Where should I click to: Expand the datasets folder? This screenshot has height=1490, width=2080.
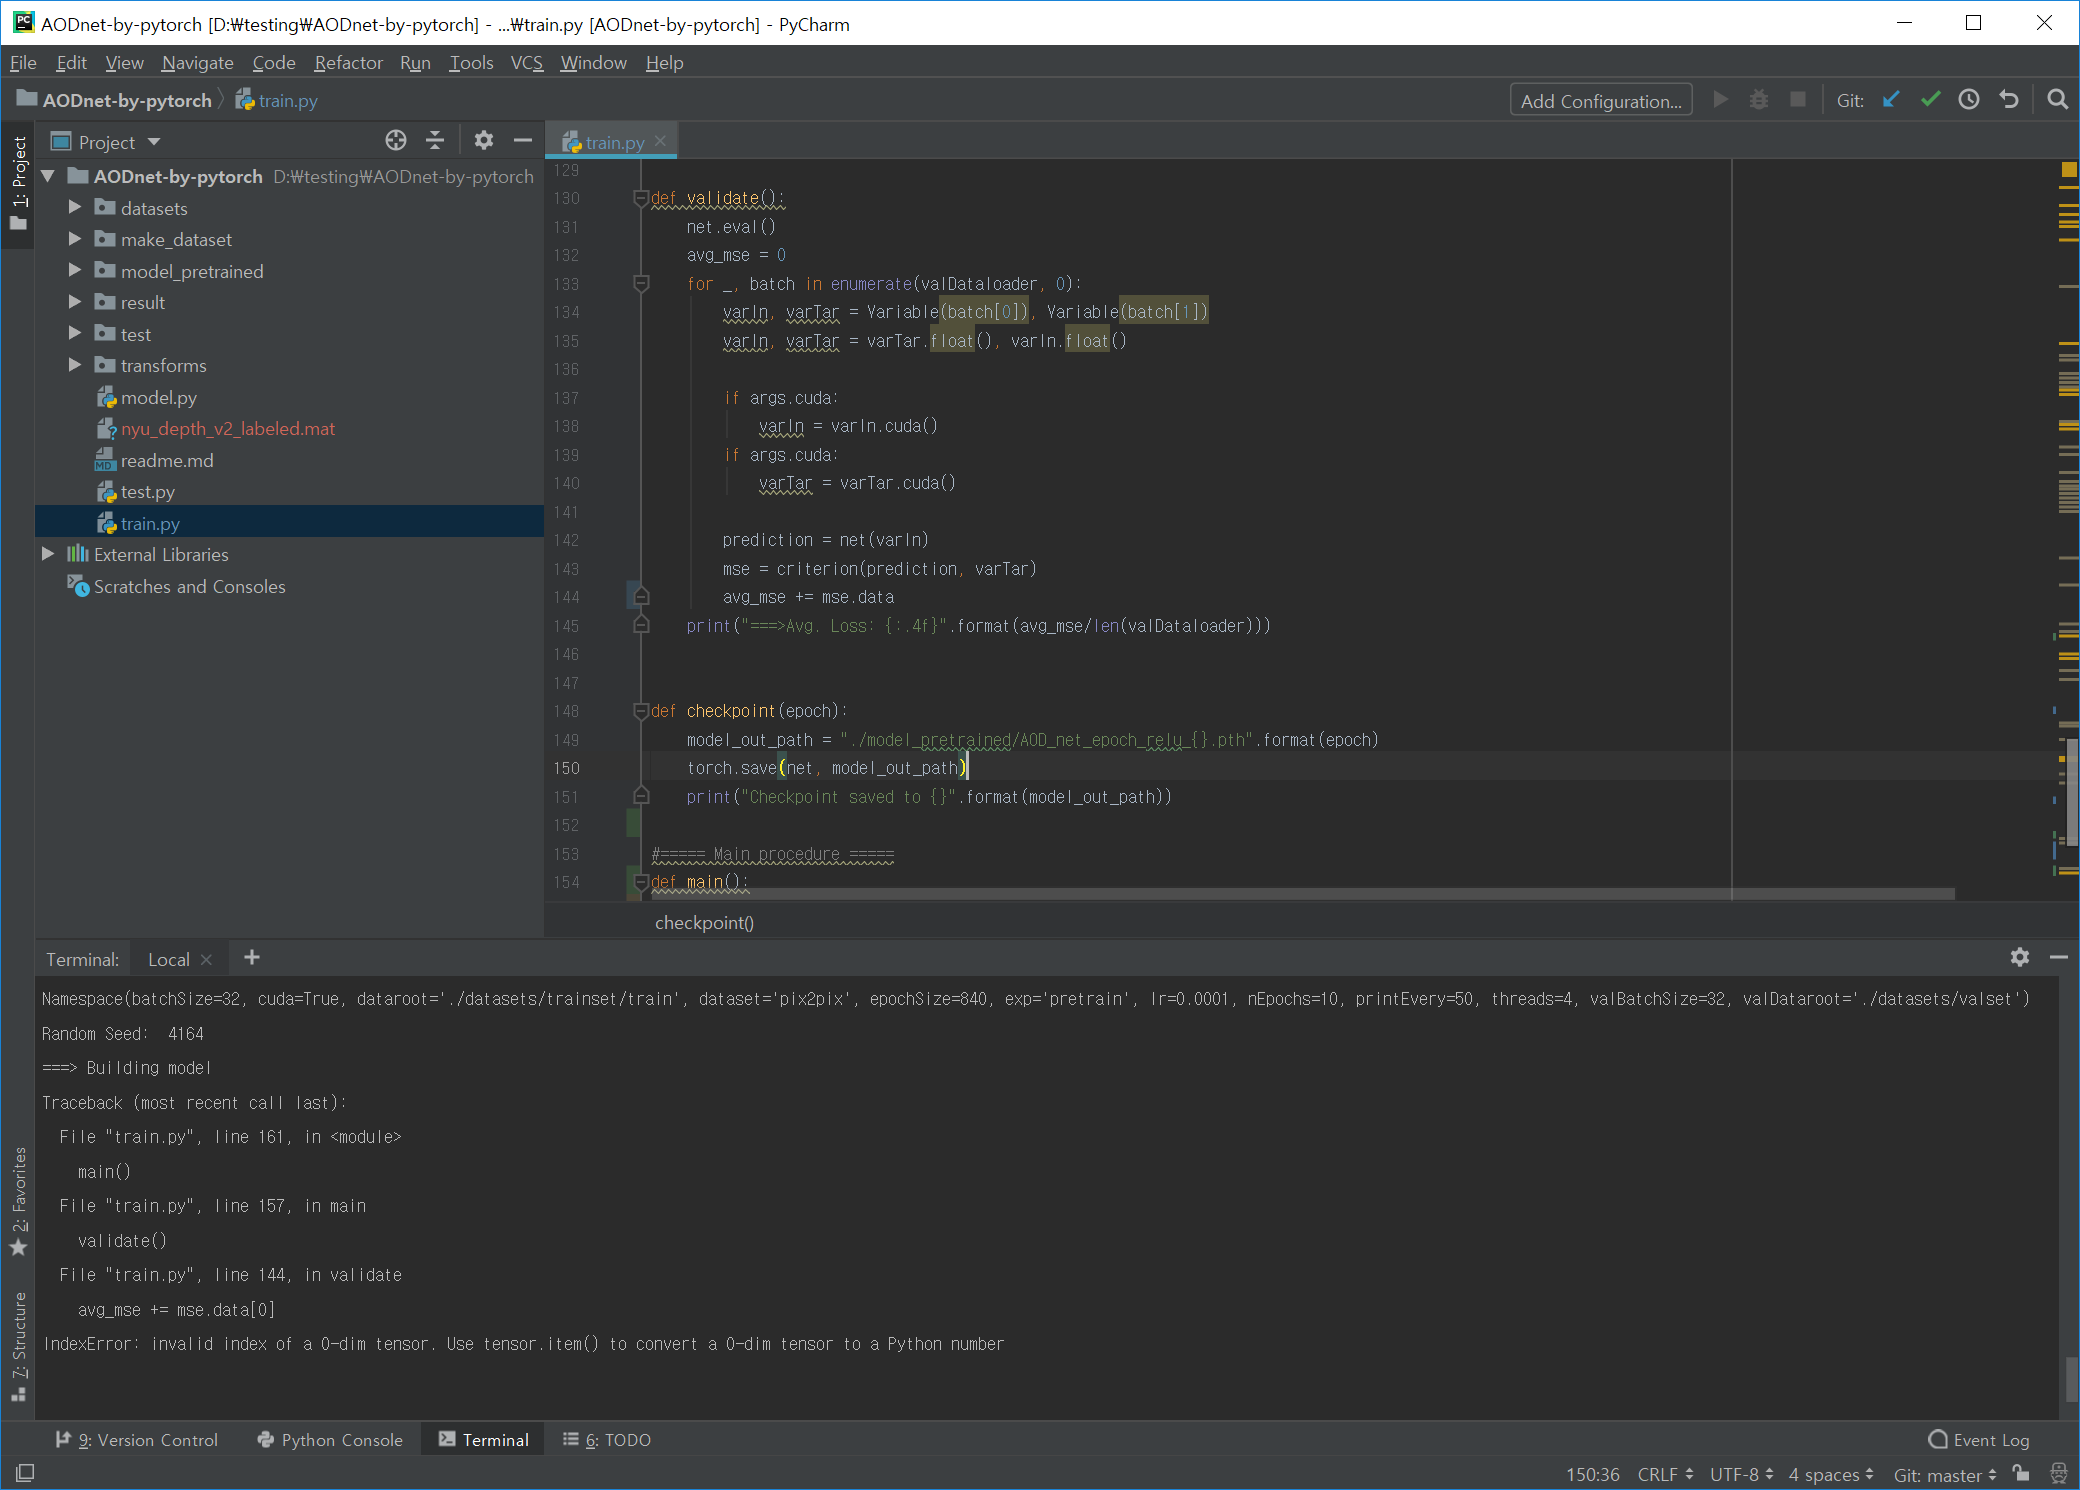[75, 208]
